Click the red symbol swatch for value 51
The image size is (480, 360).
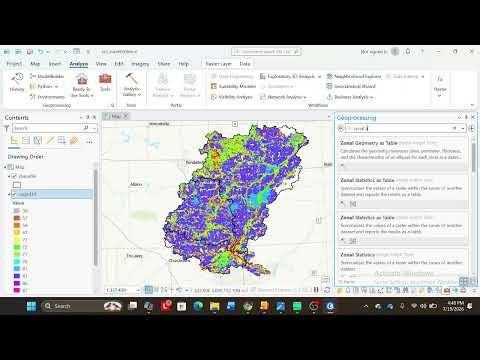(x=17, y=218)
